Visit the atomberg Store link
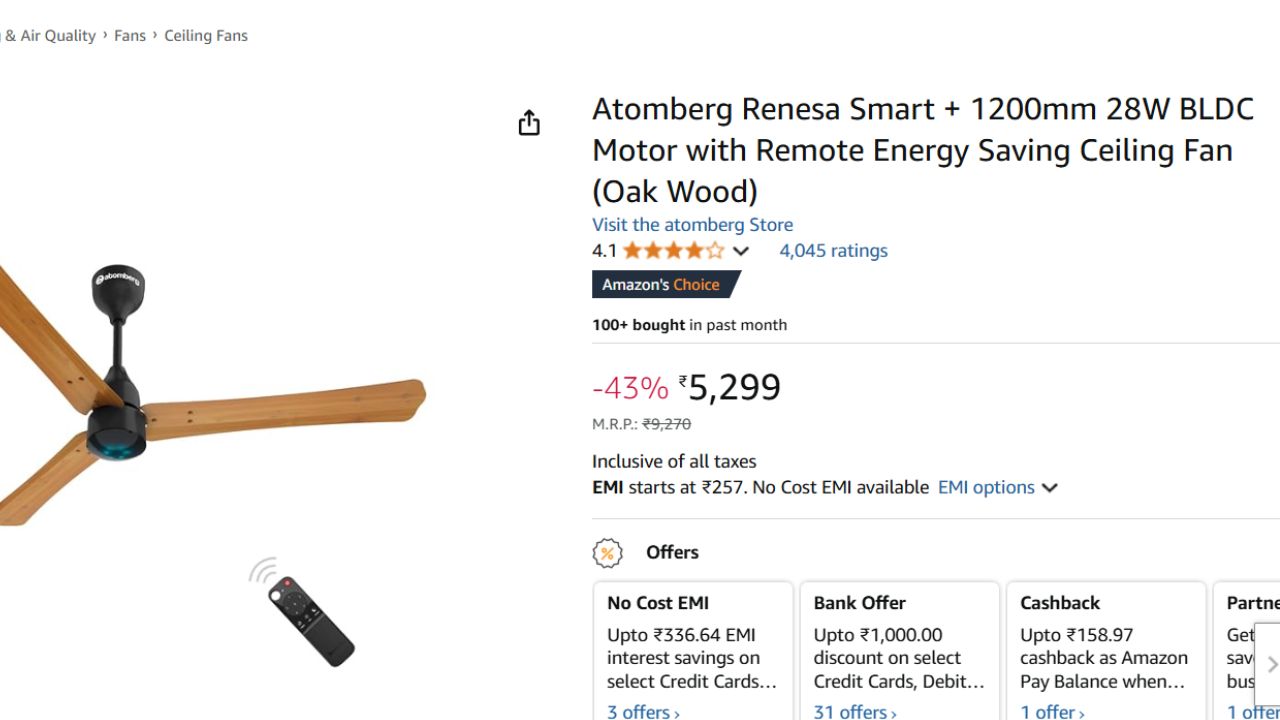This screenshot has height=720, width=1280. point(692,225)
